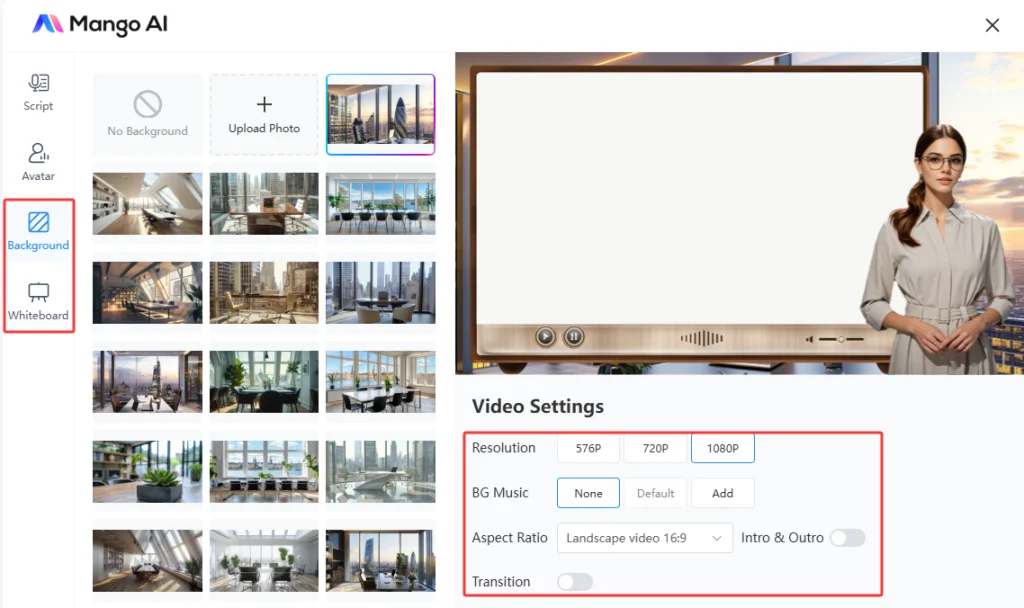Open the Avatar panel icon
The image size is (1024, 608).
coord(38,154)
